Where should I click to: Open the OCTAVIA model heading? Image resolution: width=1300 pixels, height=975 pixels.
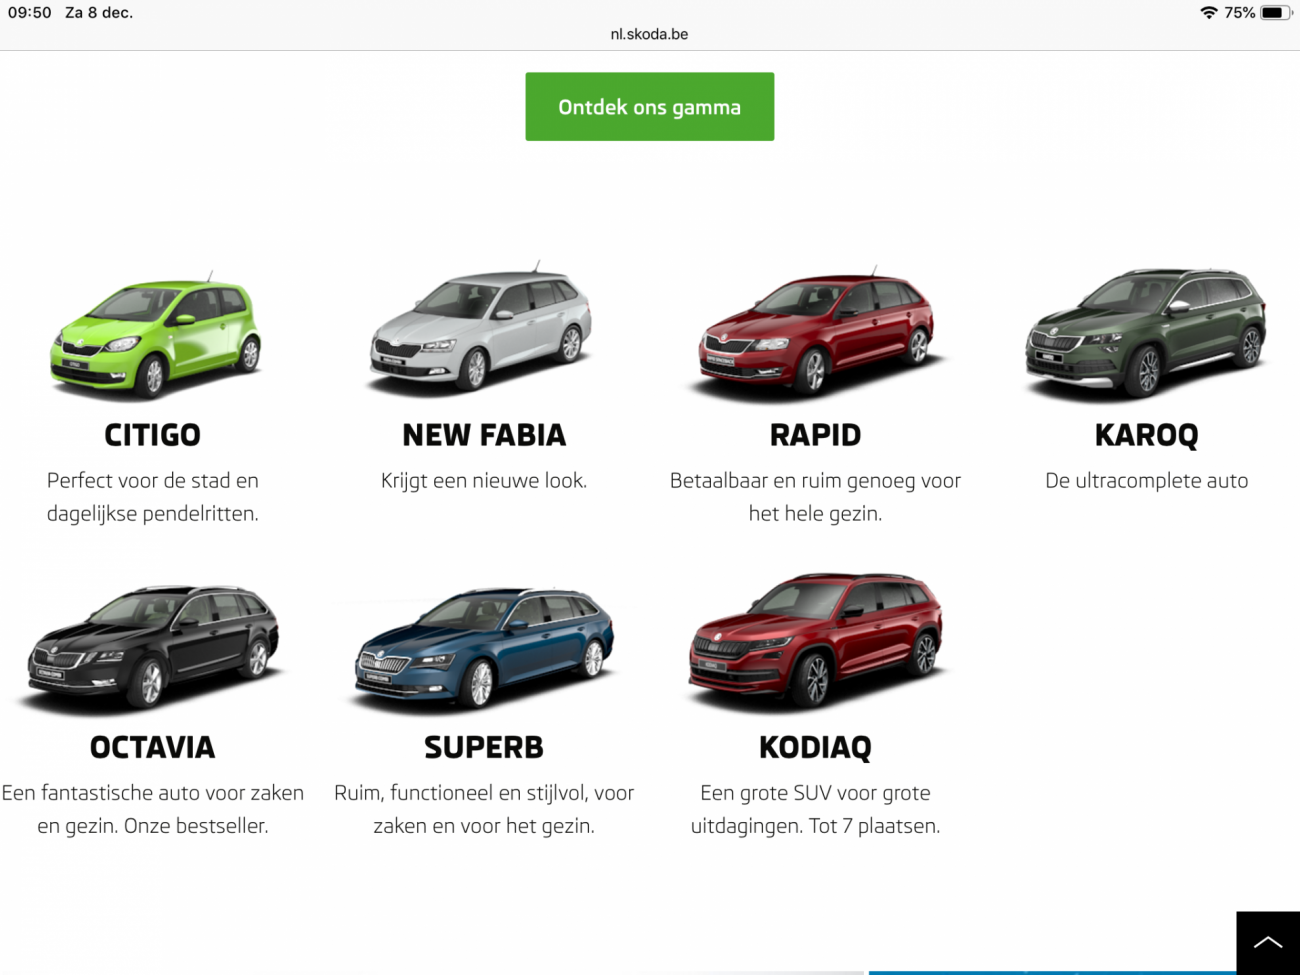(153, 747)
